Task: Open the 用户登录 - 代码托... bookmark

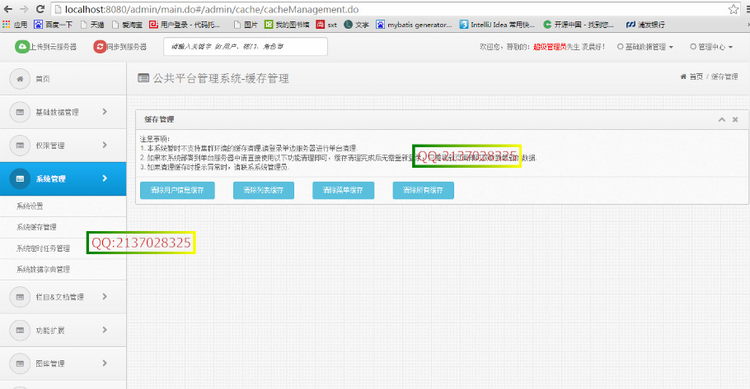Action: click(185, 24)
